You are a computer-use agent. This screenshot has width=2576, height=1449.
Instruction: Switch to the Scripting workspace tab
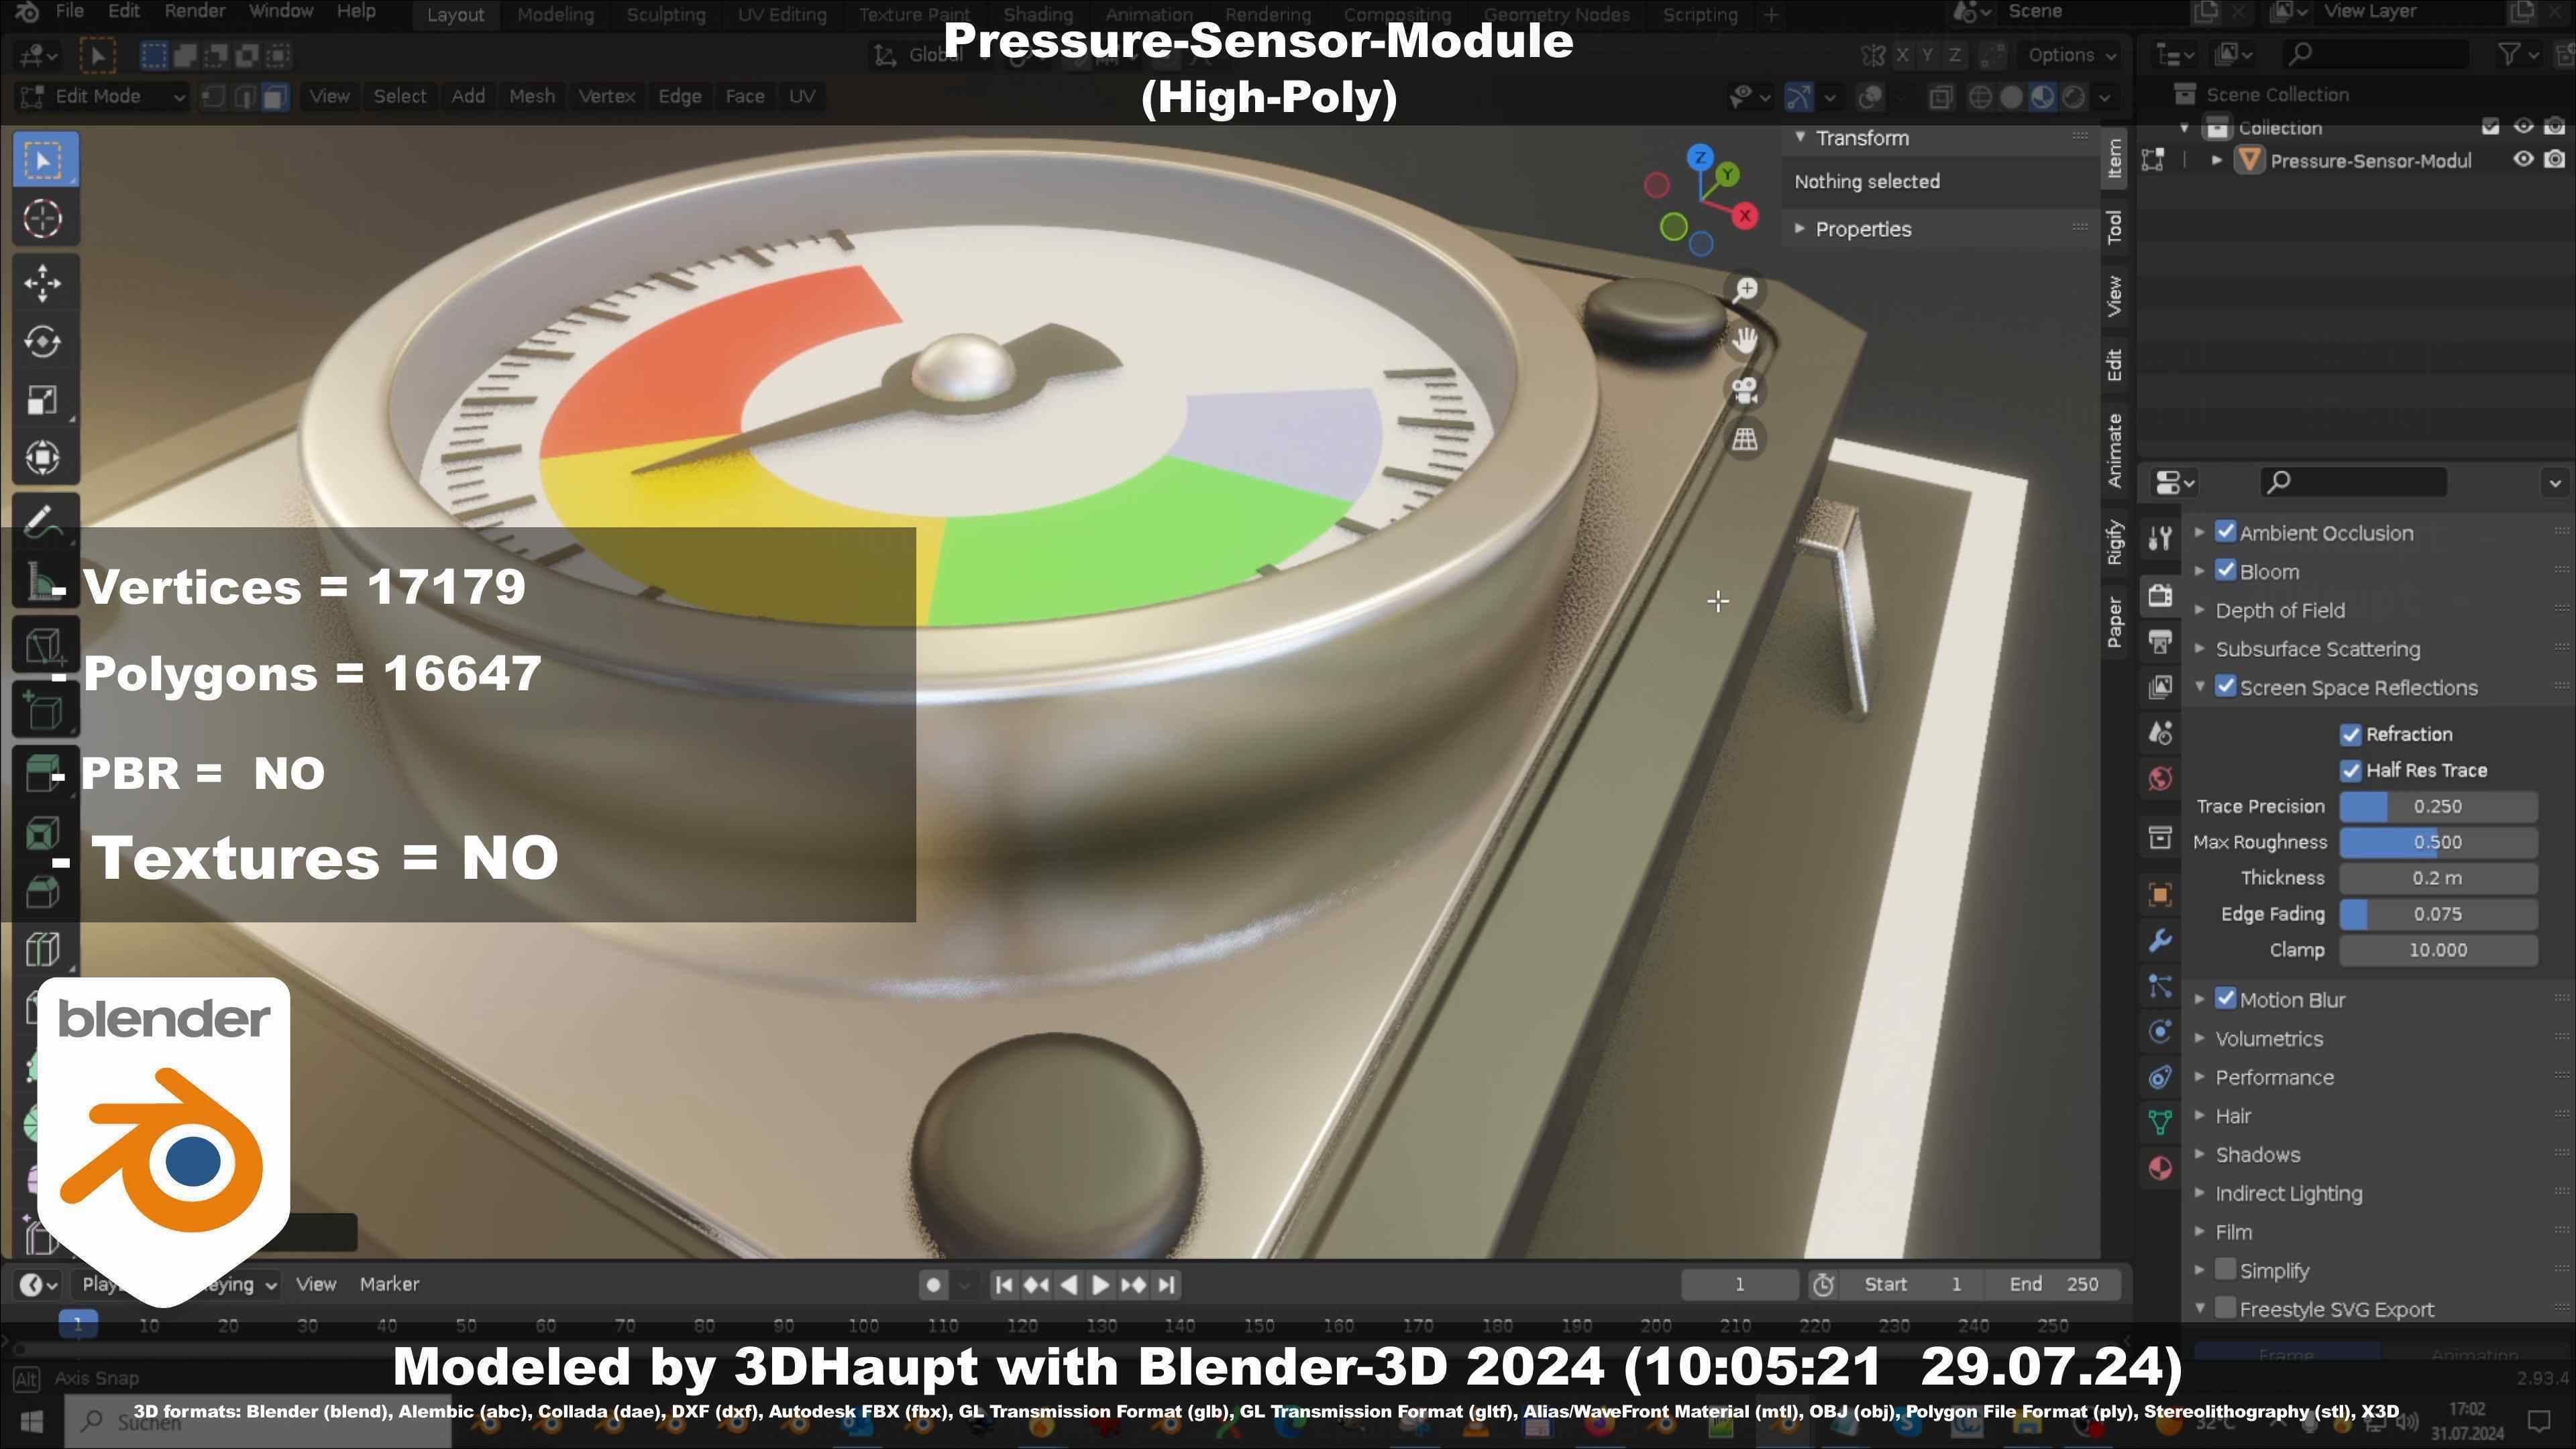coord(1700,15)
